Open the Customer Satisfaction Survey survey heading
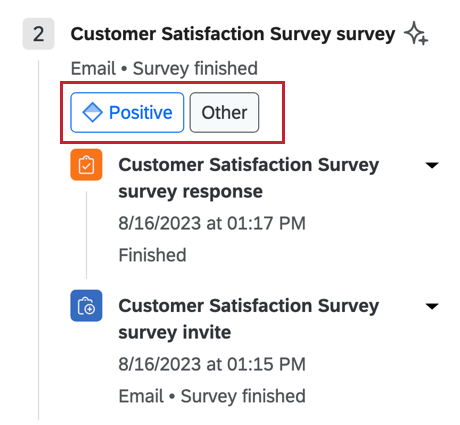Viewport: 460px width, 425px height. pyautogui.click(x=233, y=34)
